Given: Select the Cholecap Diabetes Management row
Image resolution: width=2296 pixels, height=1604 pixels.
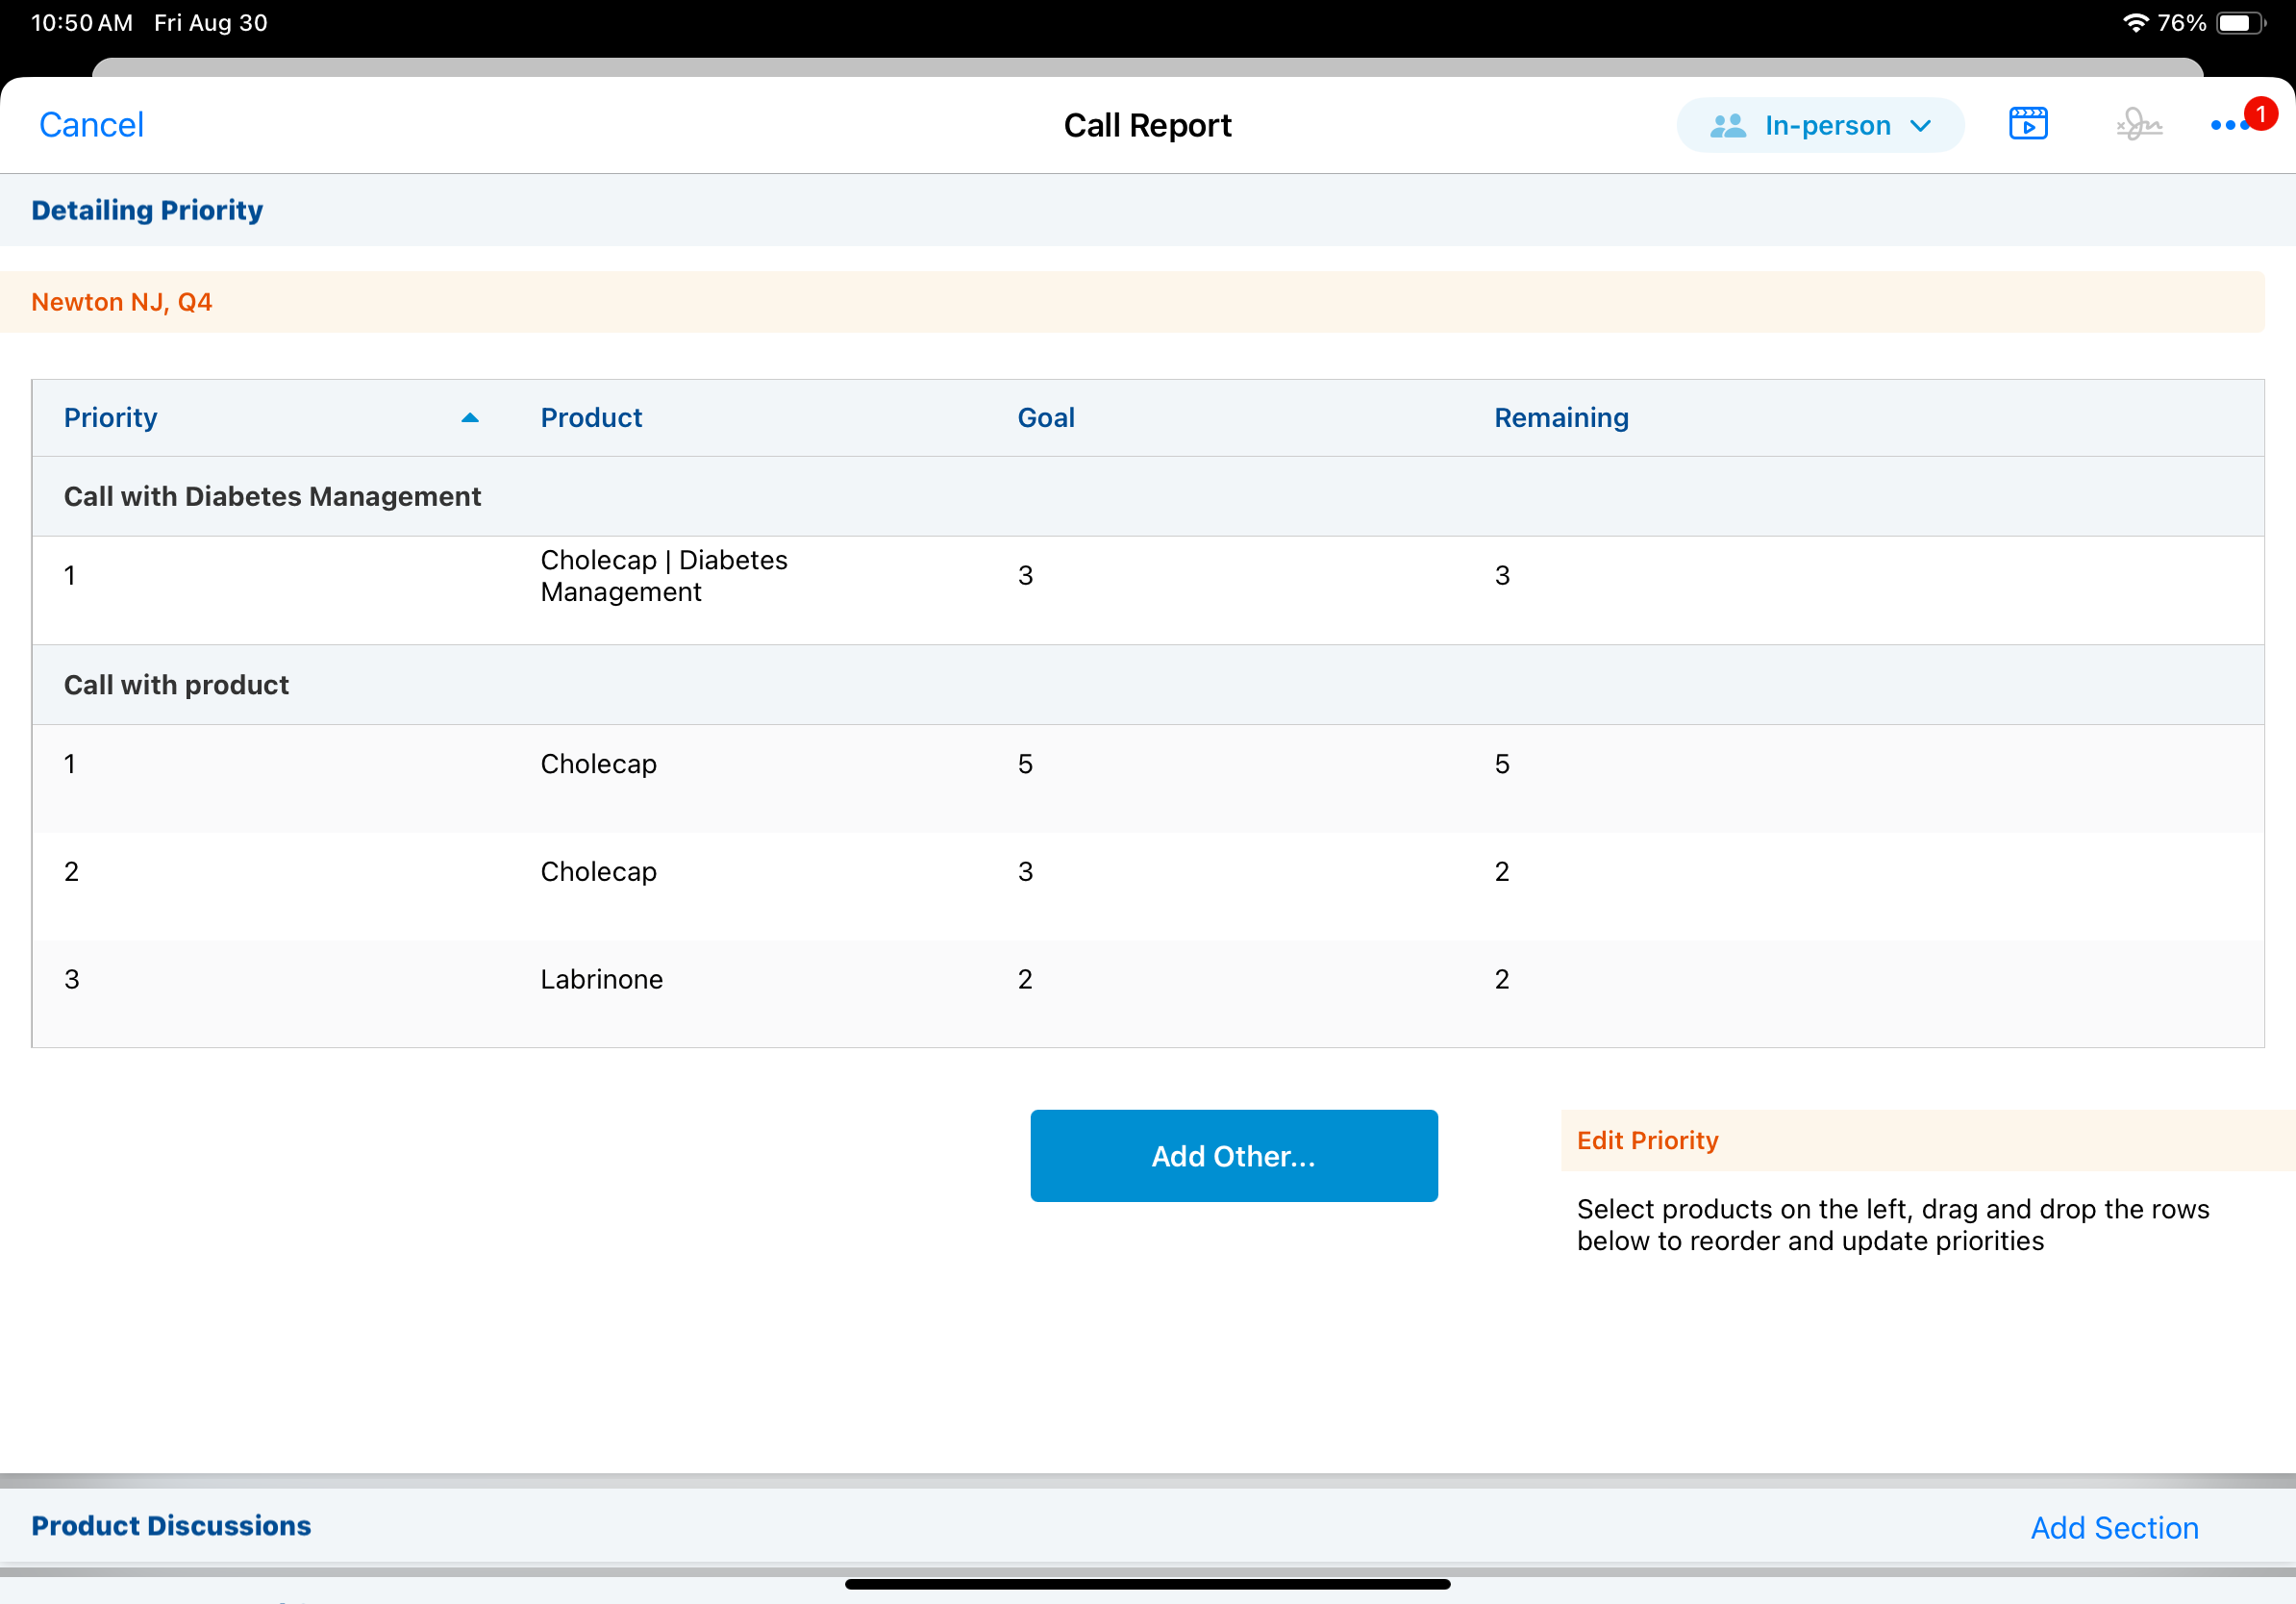Looking at the screenshot, I should [x=663, y=576].
